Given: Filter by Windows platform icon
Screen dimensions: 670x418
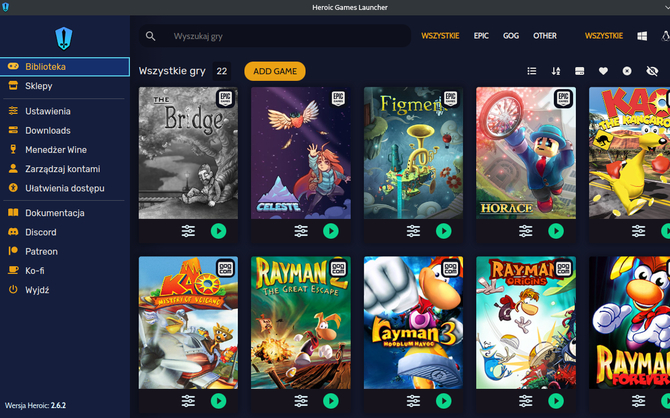Looking at the screenshot, I should pos(642,36).
